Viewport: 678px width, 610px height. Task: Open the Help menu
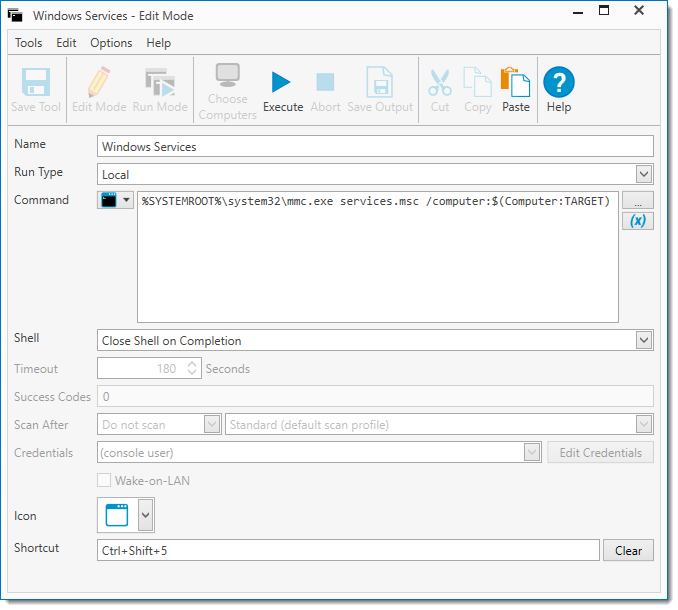(x=158, y=43)
